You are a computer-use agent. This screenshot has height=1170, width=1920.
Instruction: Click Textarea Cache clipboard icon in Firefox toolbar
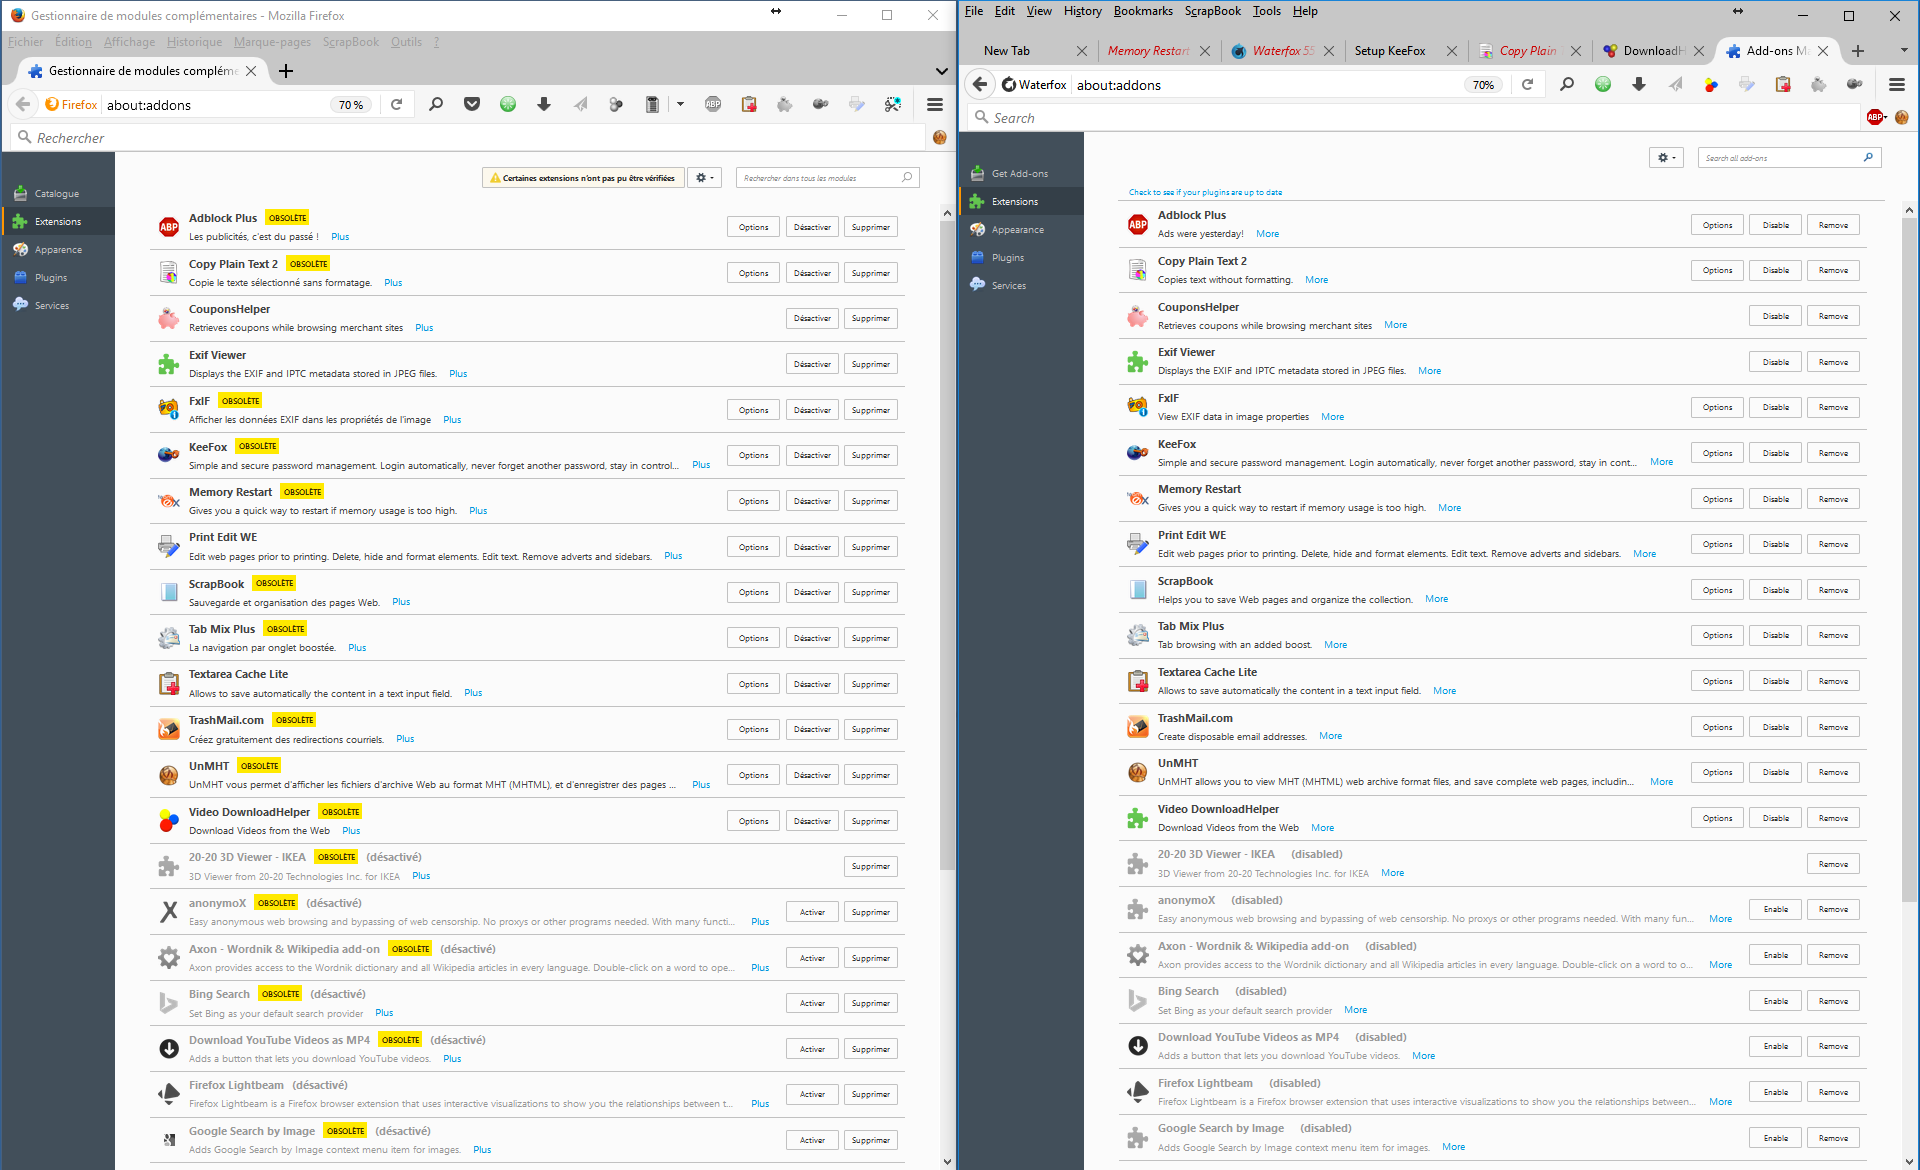[749, 104]
